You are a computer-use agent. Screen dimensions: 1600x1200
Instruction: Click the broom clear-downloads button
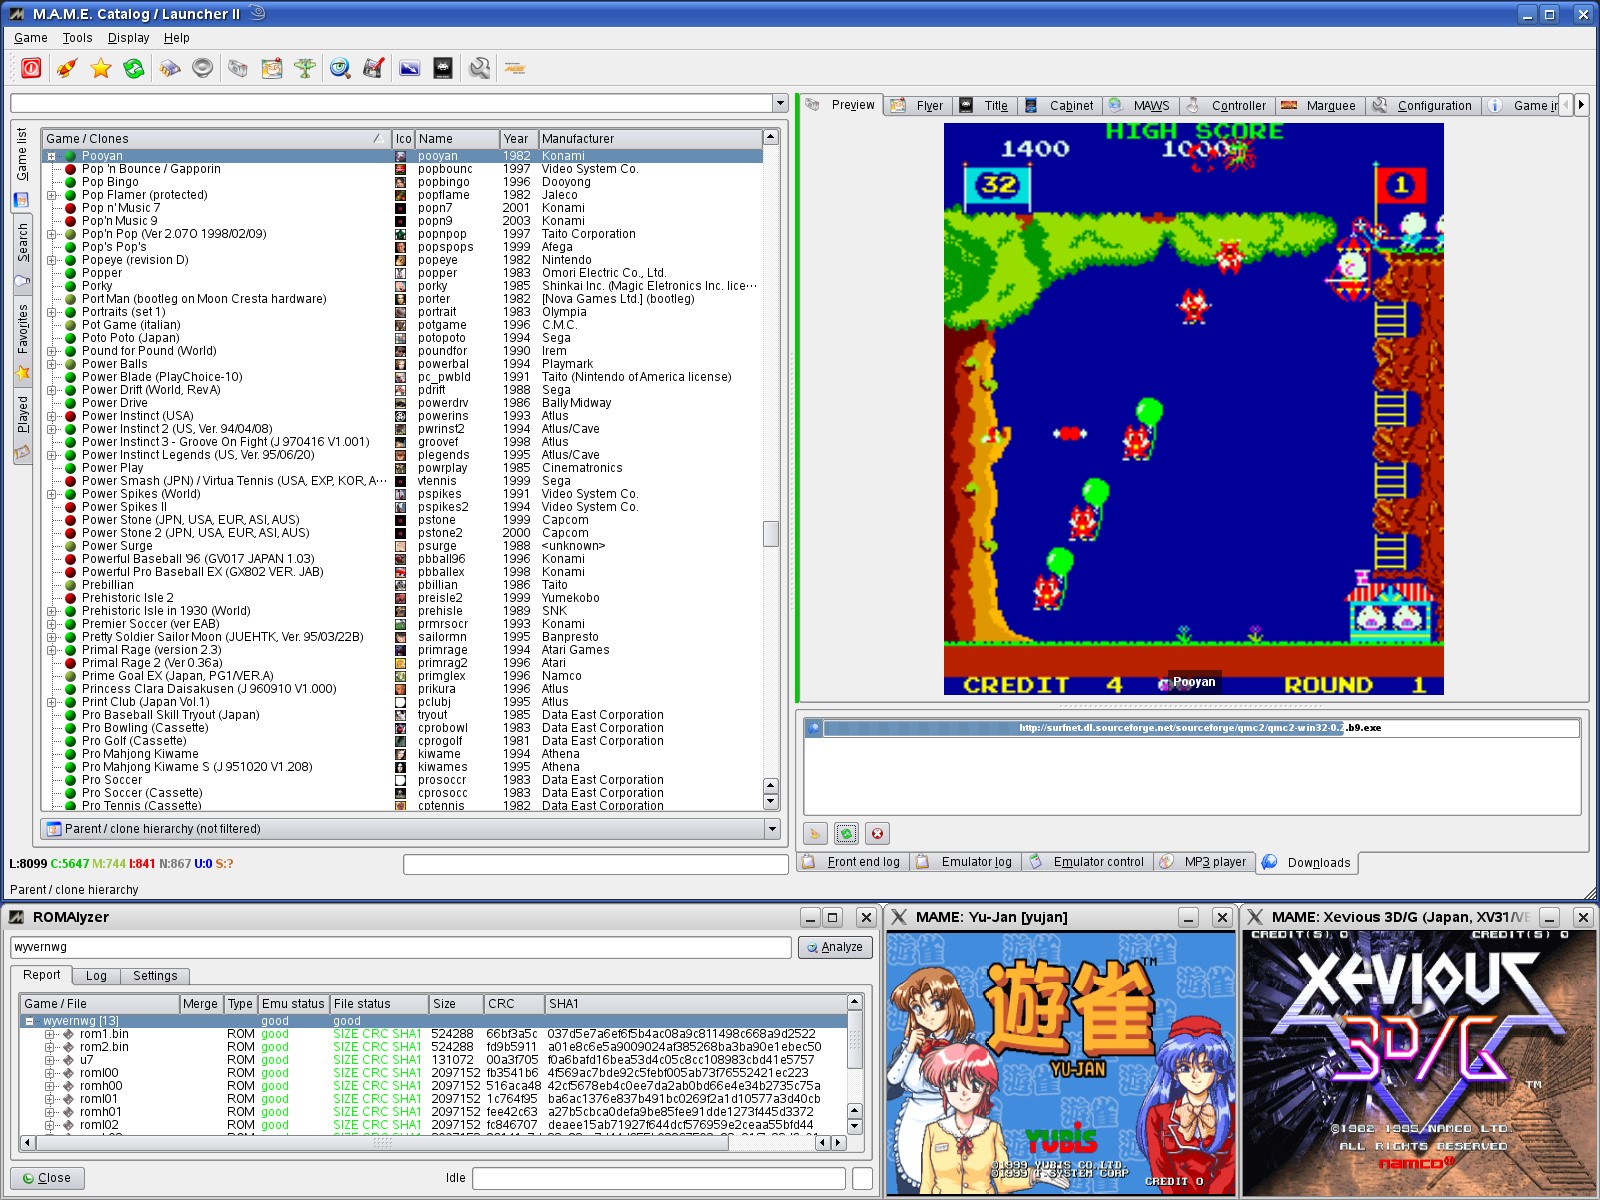pos(815,833)
